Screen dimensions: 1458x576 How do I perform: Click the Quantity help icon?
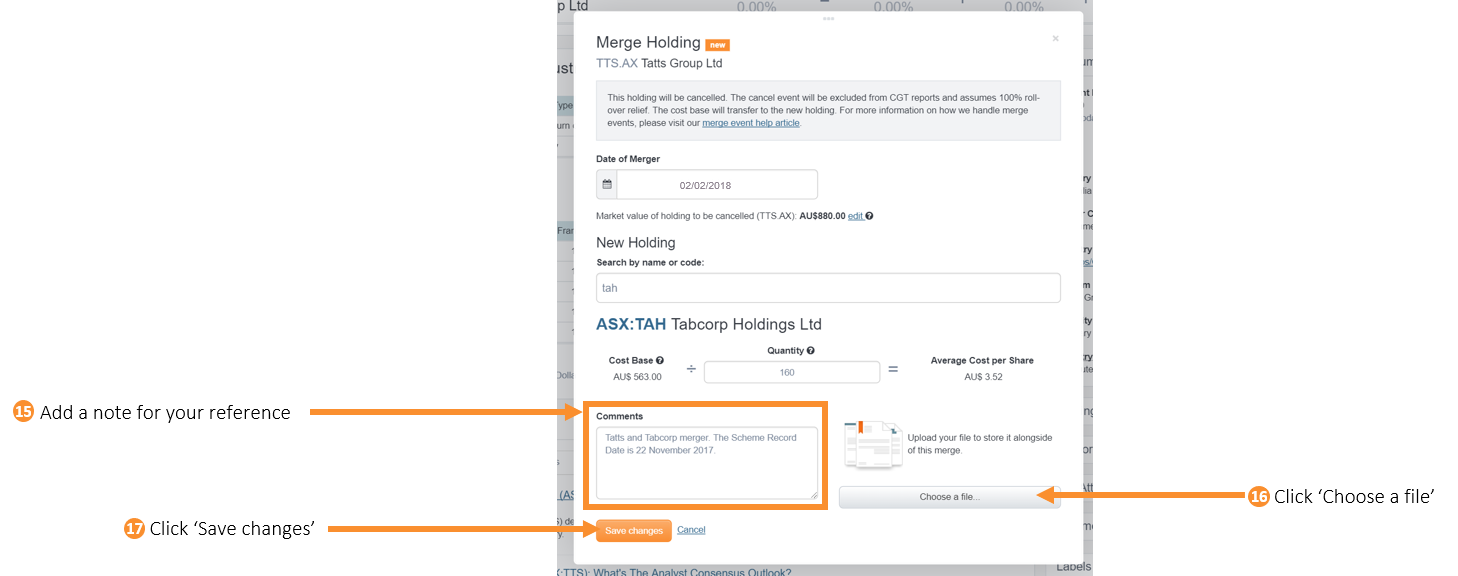[810, 351]
